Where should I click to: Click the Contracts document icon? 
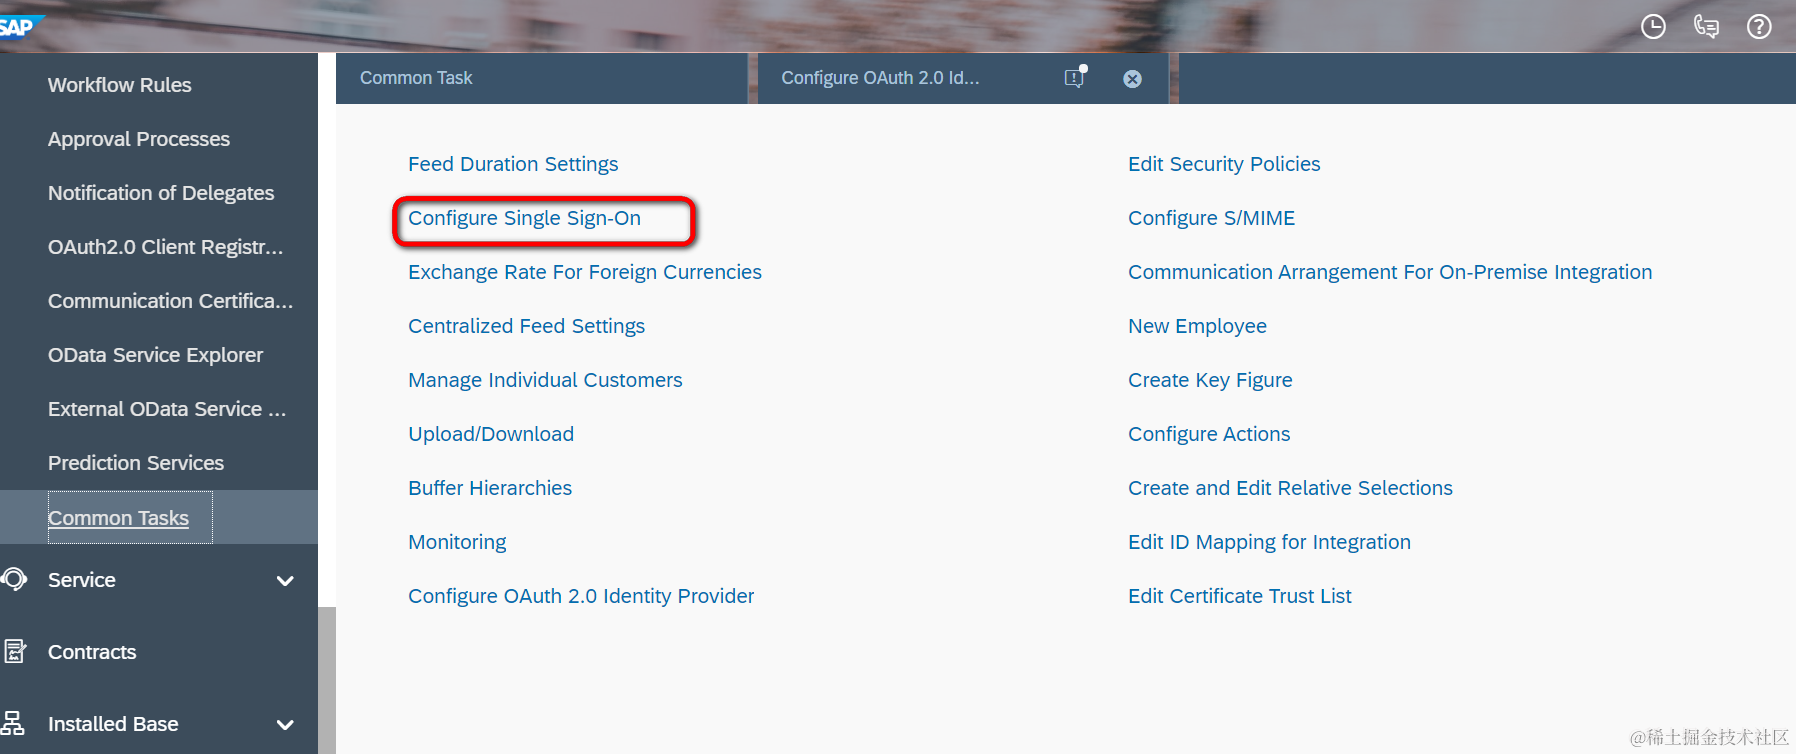14,651
